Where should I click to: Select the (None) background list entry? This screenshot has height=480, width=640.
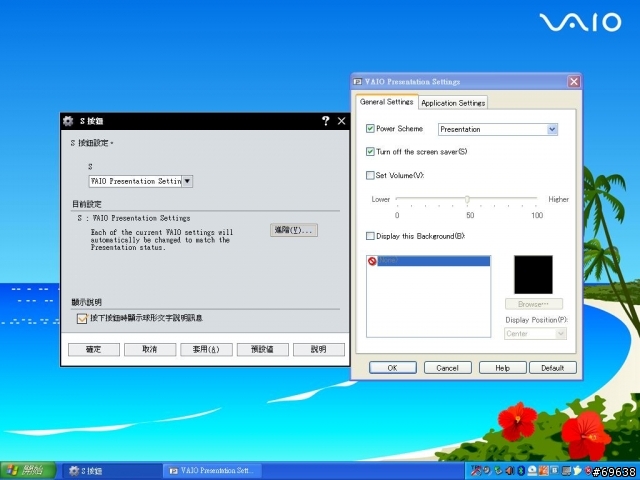coord(429,261)
